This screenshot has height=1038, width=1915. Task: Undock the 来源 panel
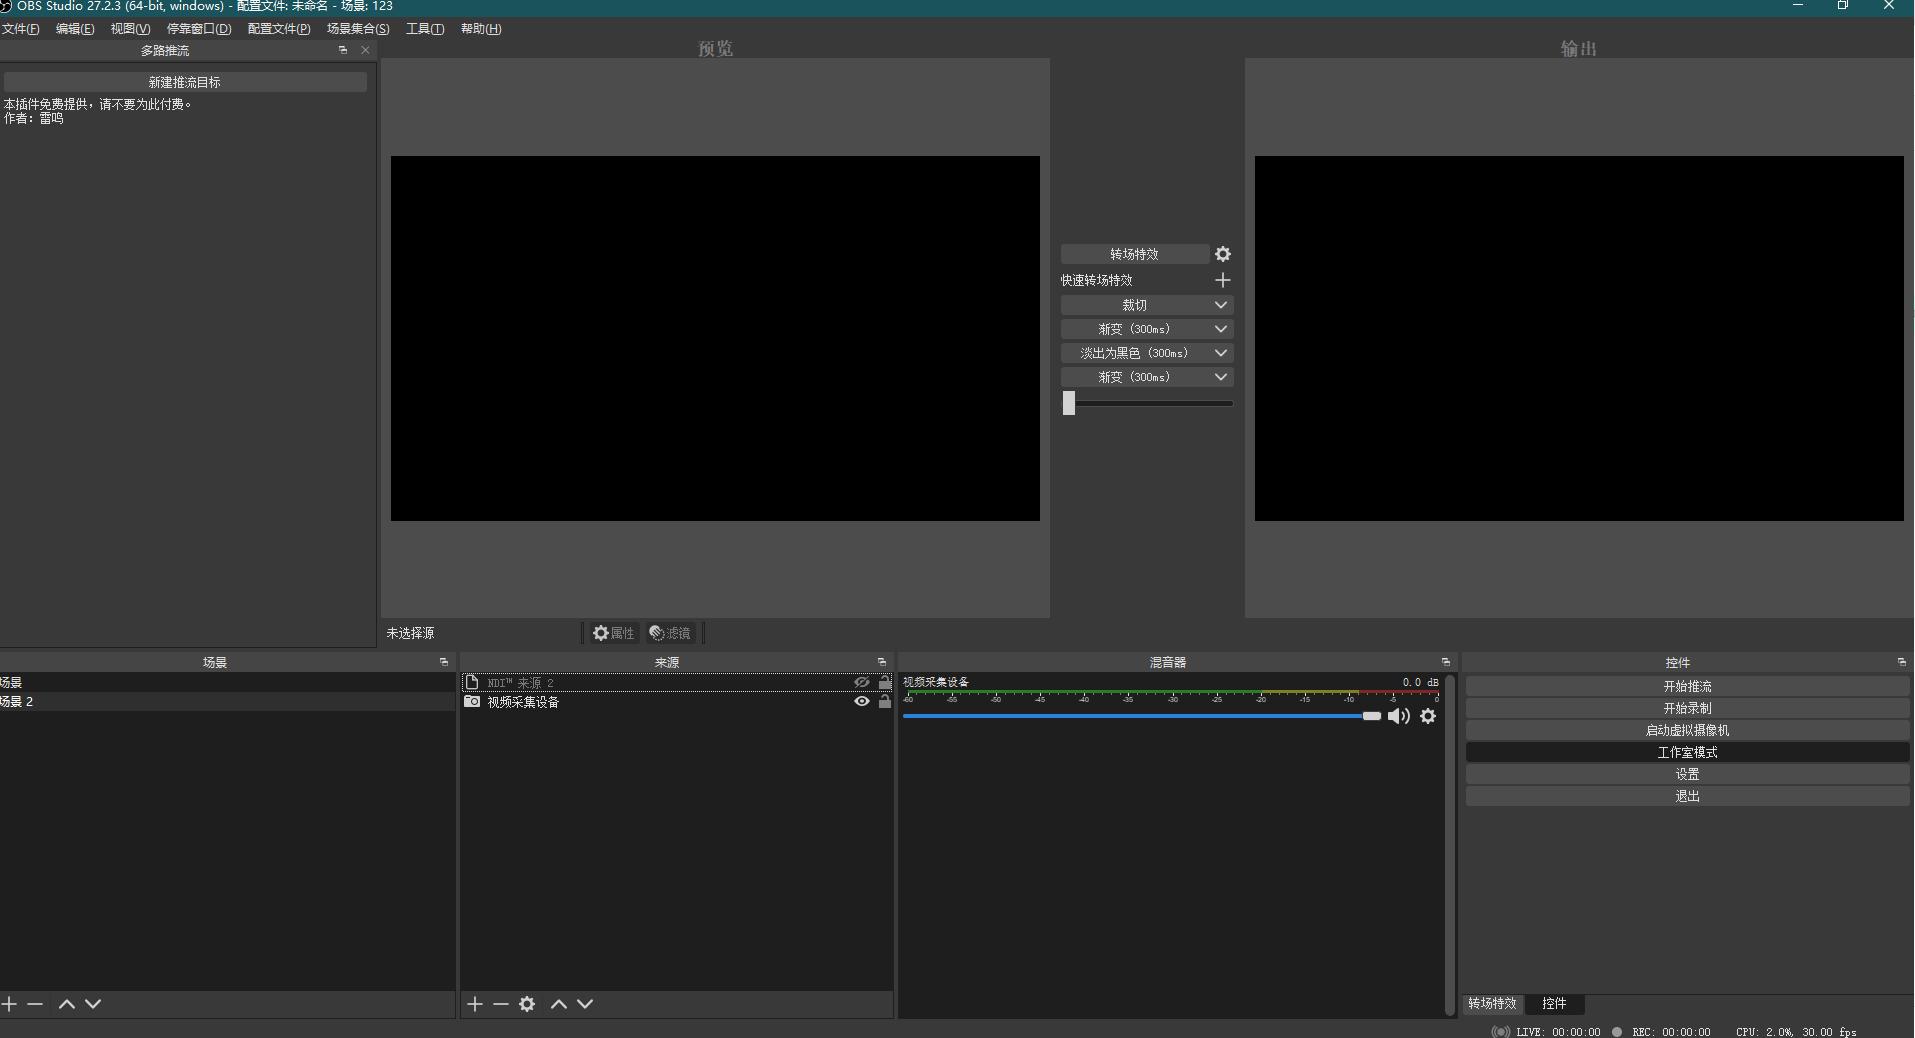pyautogui.click(x=882, y=662)
